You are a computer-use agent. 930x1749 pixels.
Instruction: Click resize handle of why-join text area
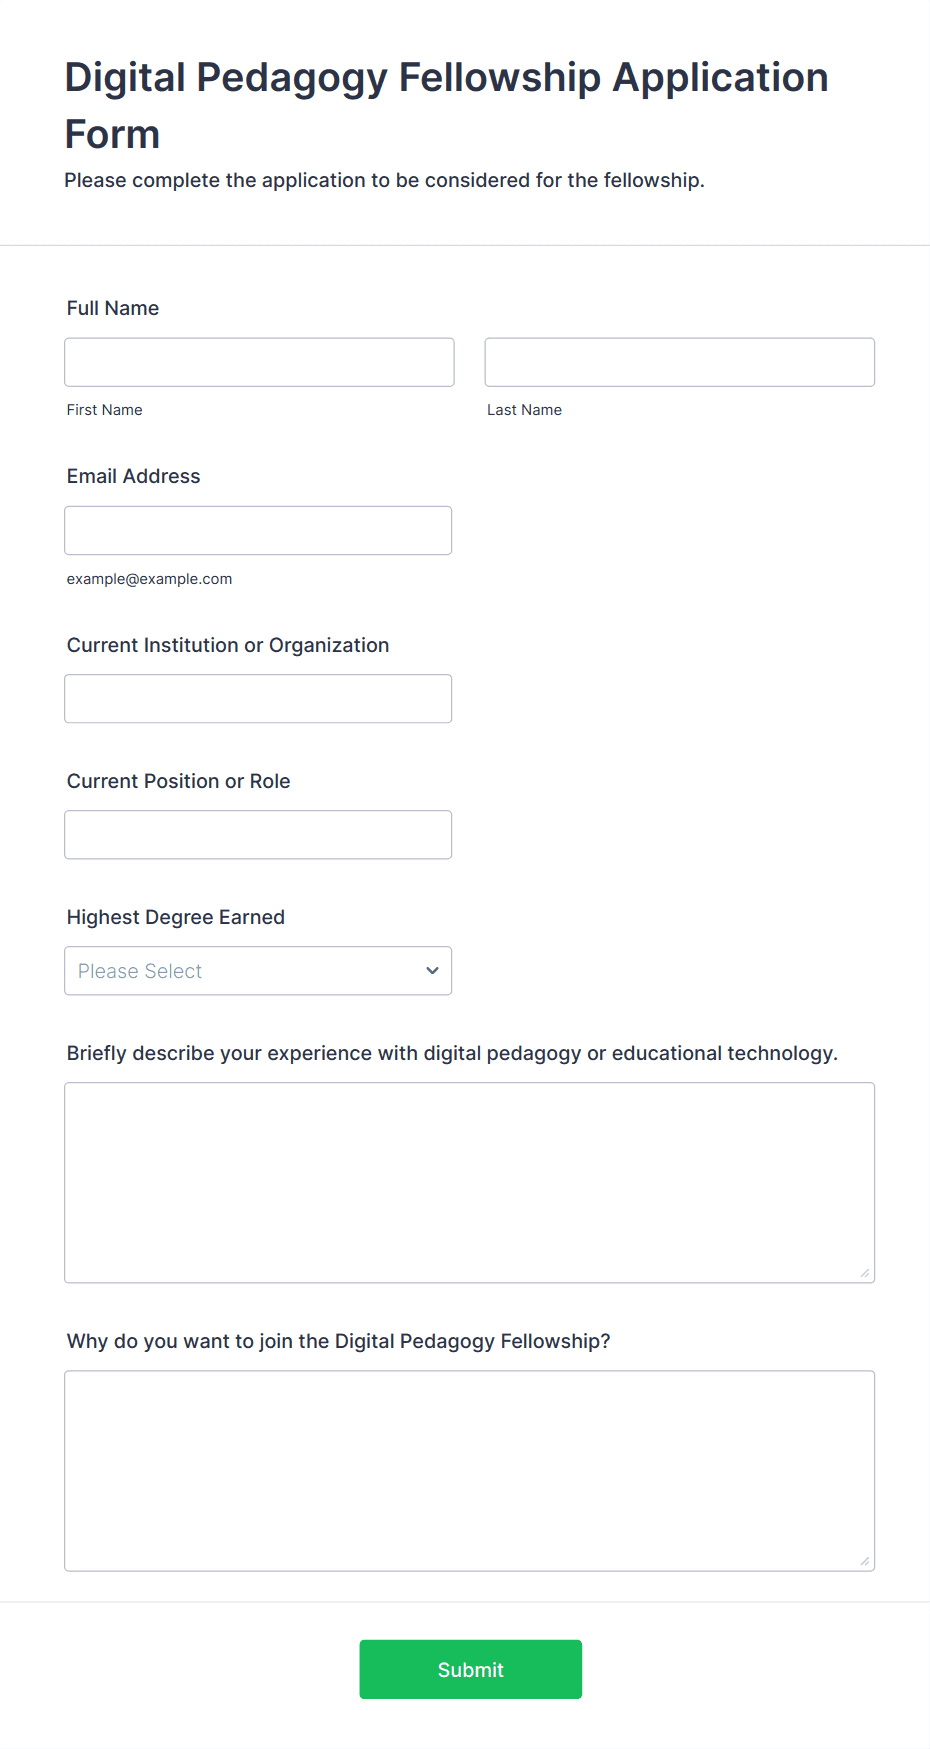pos(864,1561)
